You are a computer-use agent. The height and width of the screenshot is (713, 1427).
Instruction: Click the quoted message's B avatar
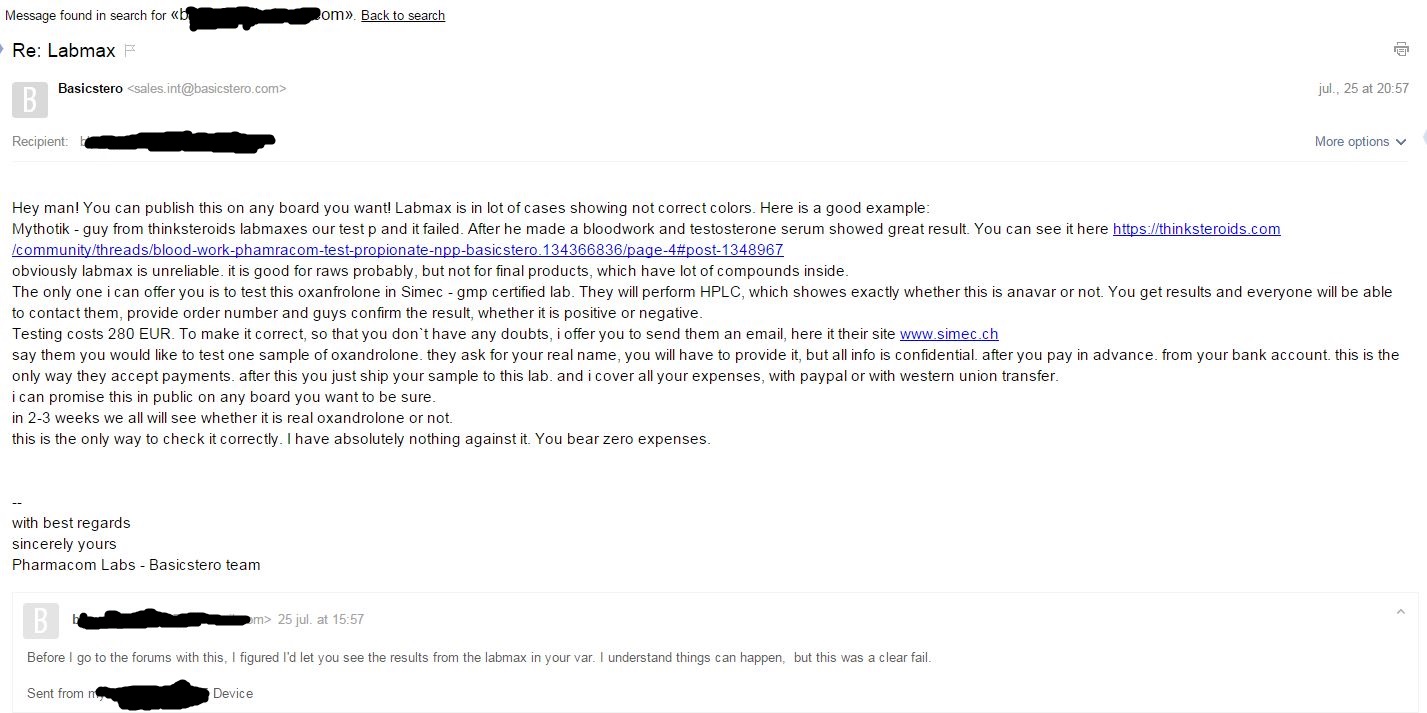pos(40,620)
